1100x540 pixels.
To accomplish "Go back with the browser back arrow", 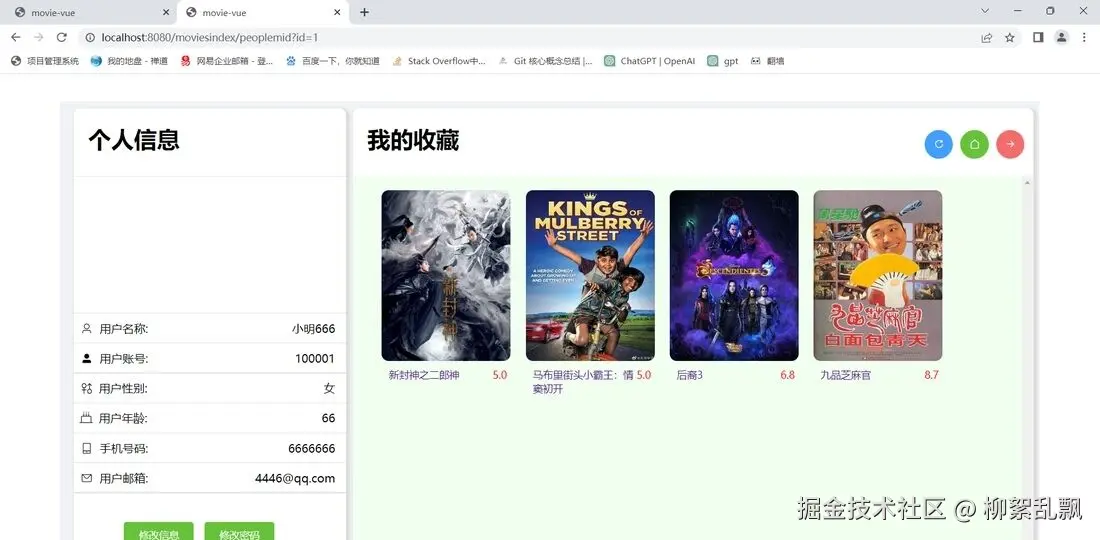I will coord(15,37).
